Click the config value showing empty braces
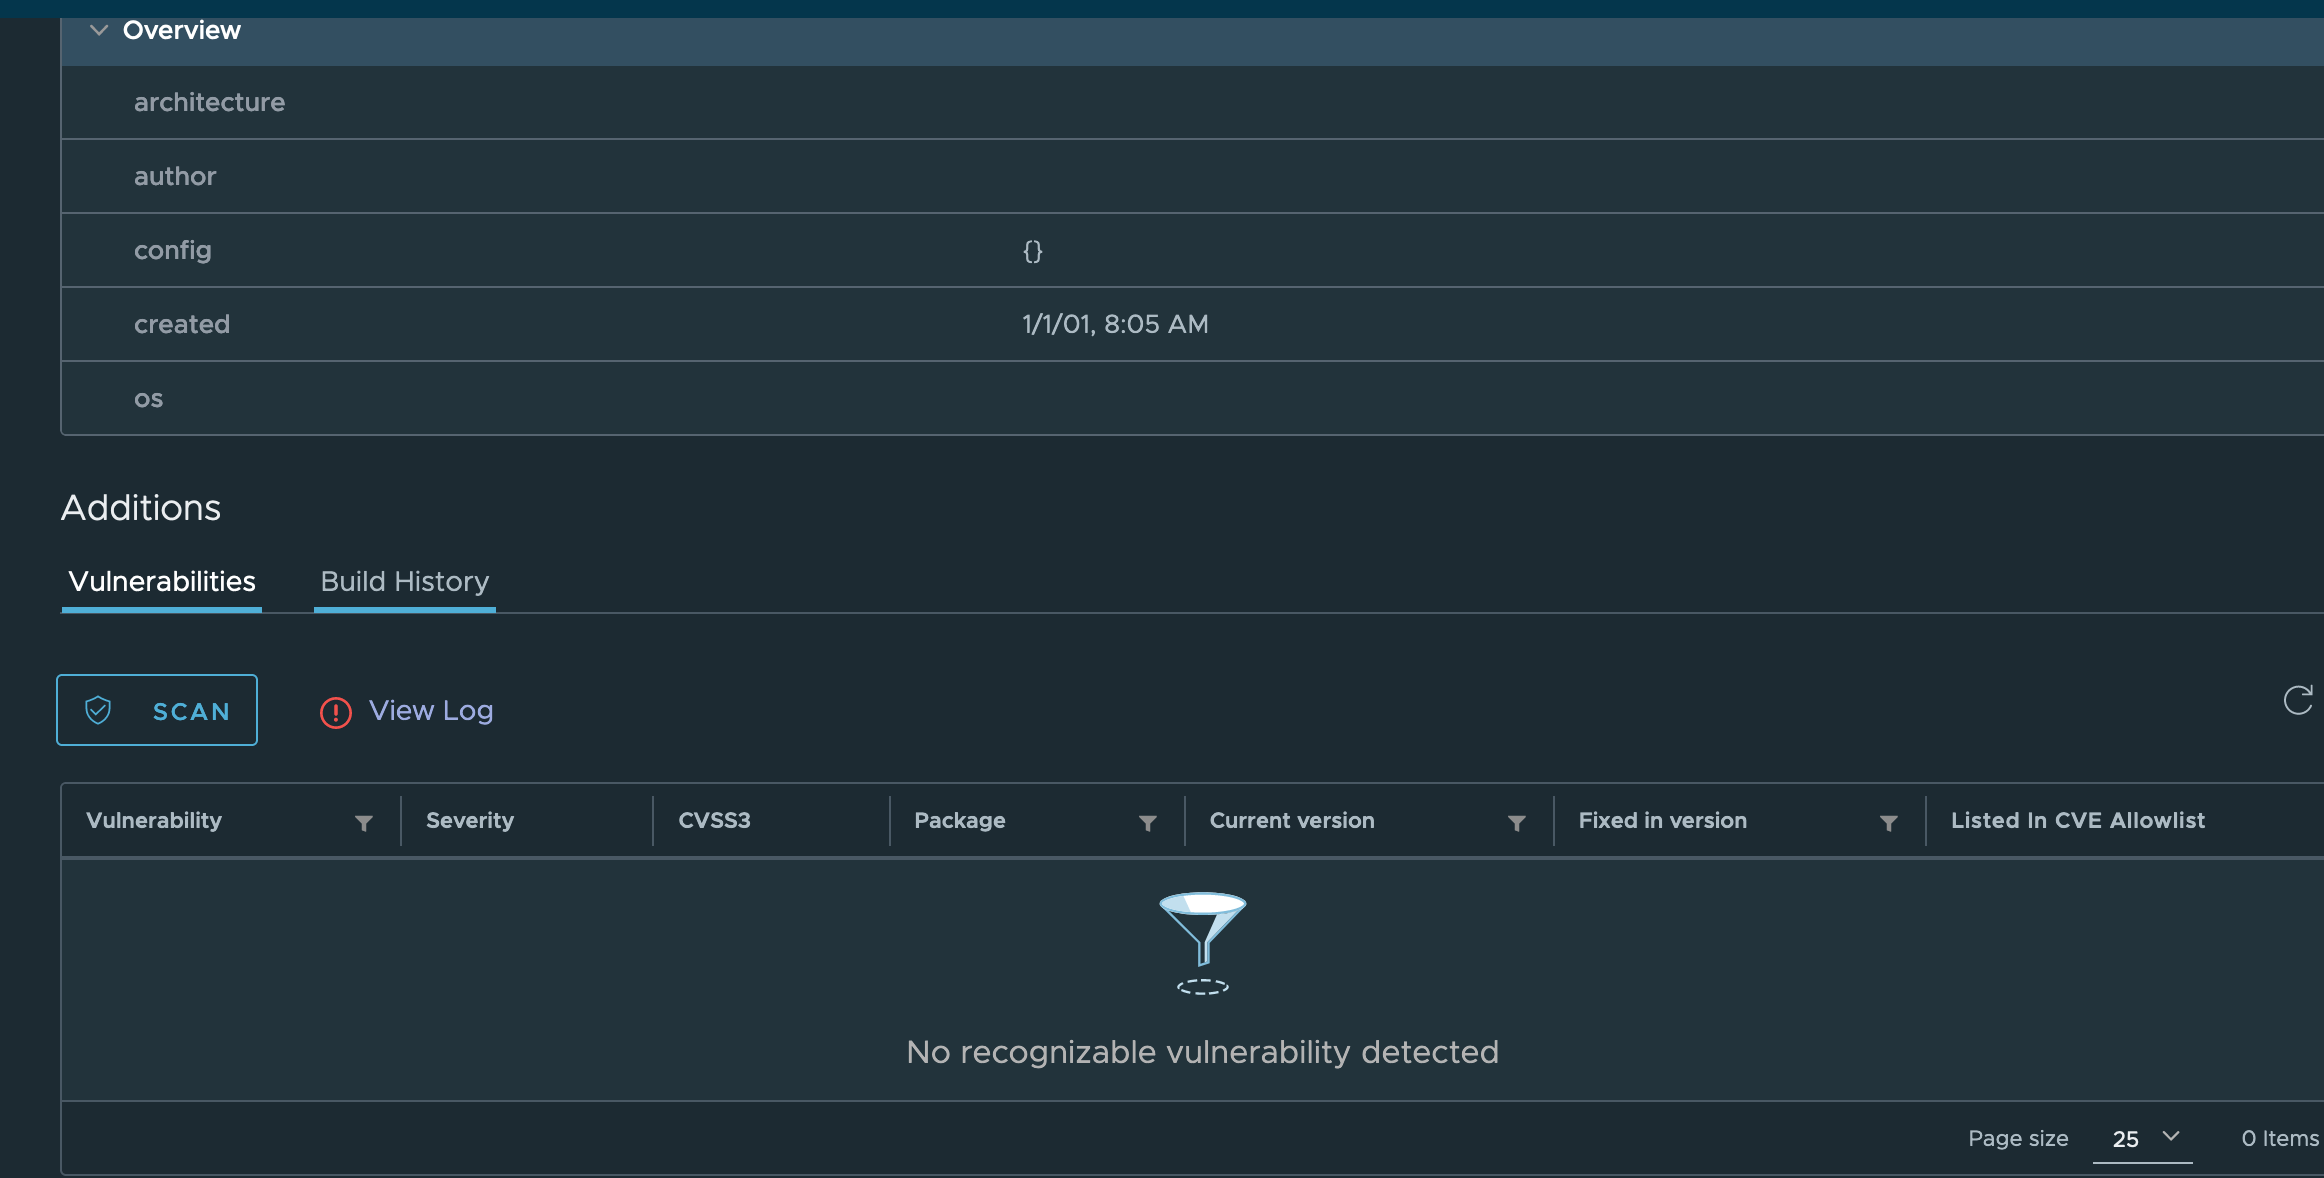The width and height of the screenshot is (2324, 1178). click(x=1033, y=251)
